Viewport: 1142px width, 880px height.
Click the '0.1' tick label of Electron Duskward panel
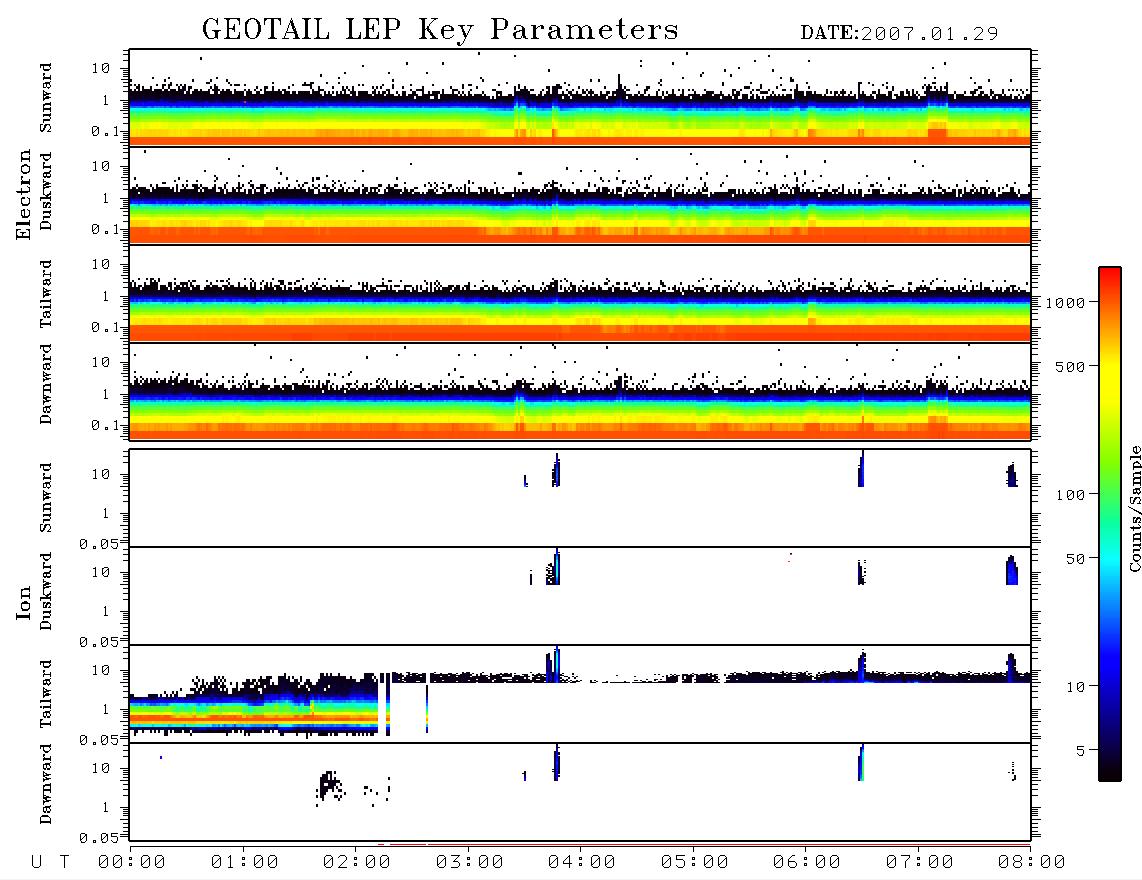tap(104, 229)
